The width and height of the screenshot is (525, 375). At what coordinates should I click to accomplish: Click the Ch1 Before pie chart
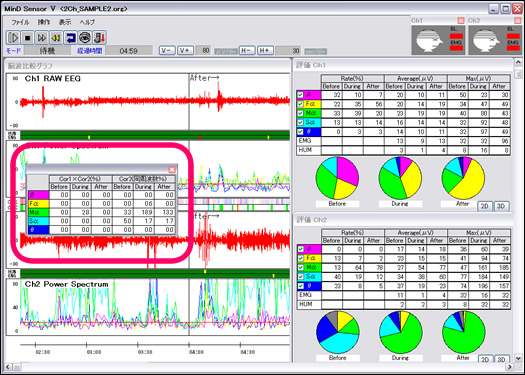point(337,178)
